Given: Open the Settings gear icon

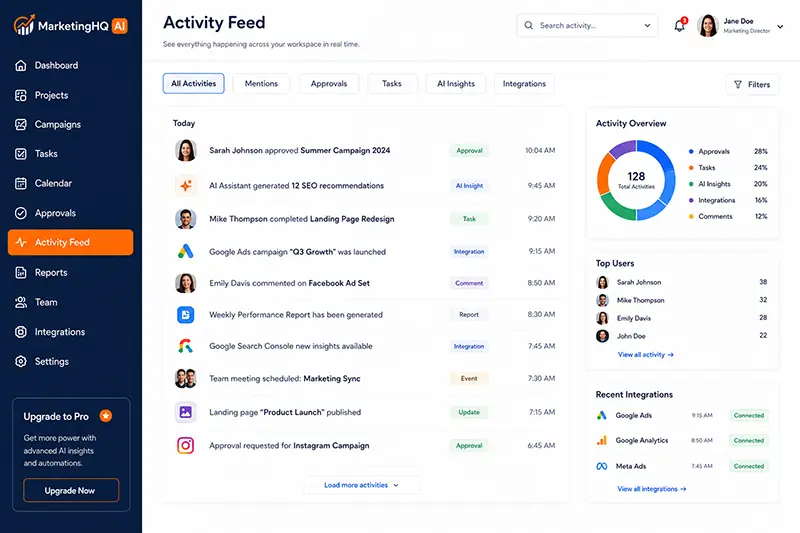Looking at the screenshot, I should click(20, 362).
